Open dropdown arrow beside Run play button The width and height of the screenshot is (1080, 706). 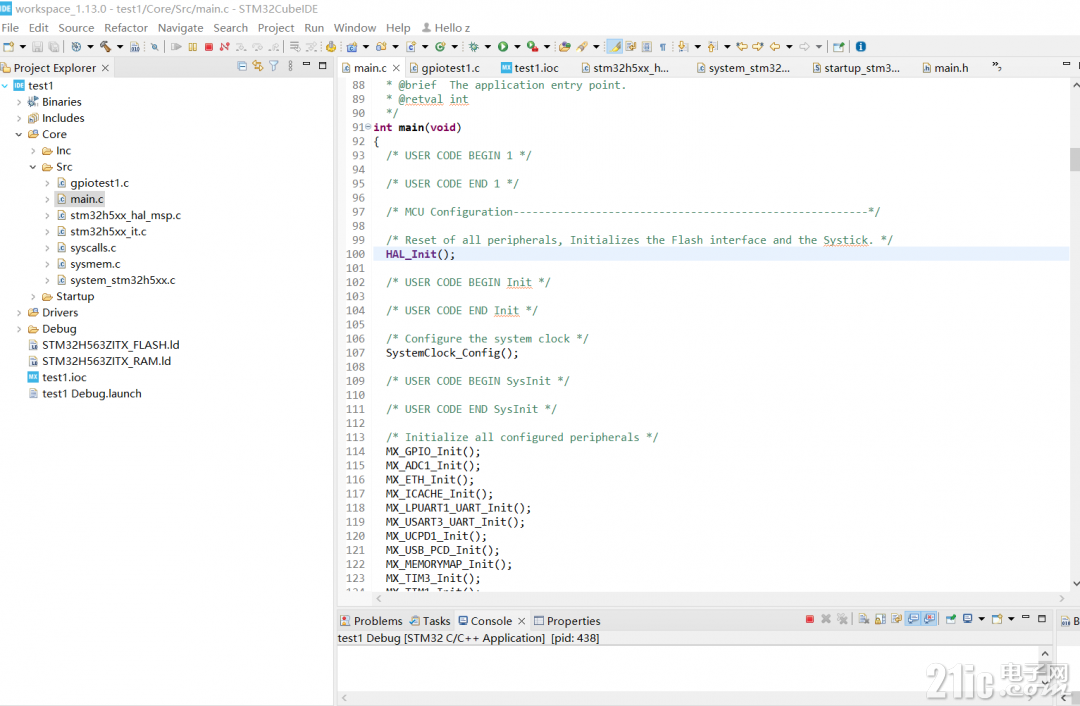pyautogui.click(x=517, y=47)
